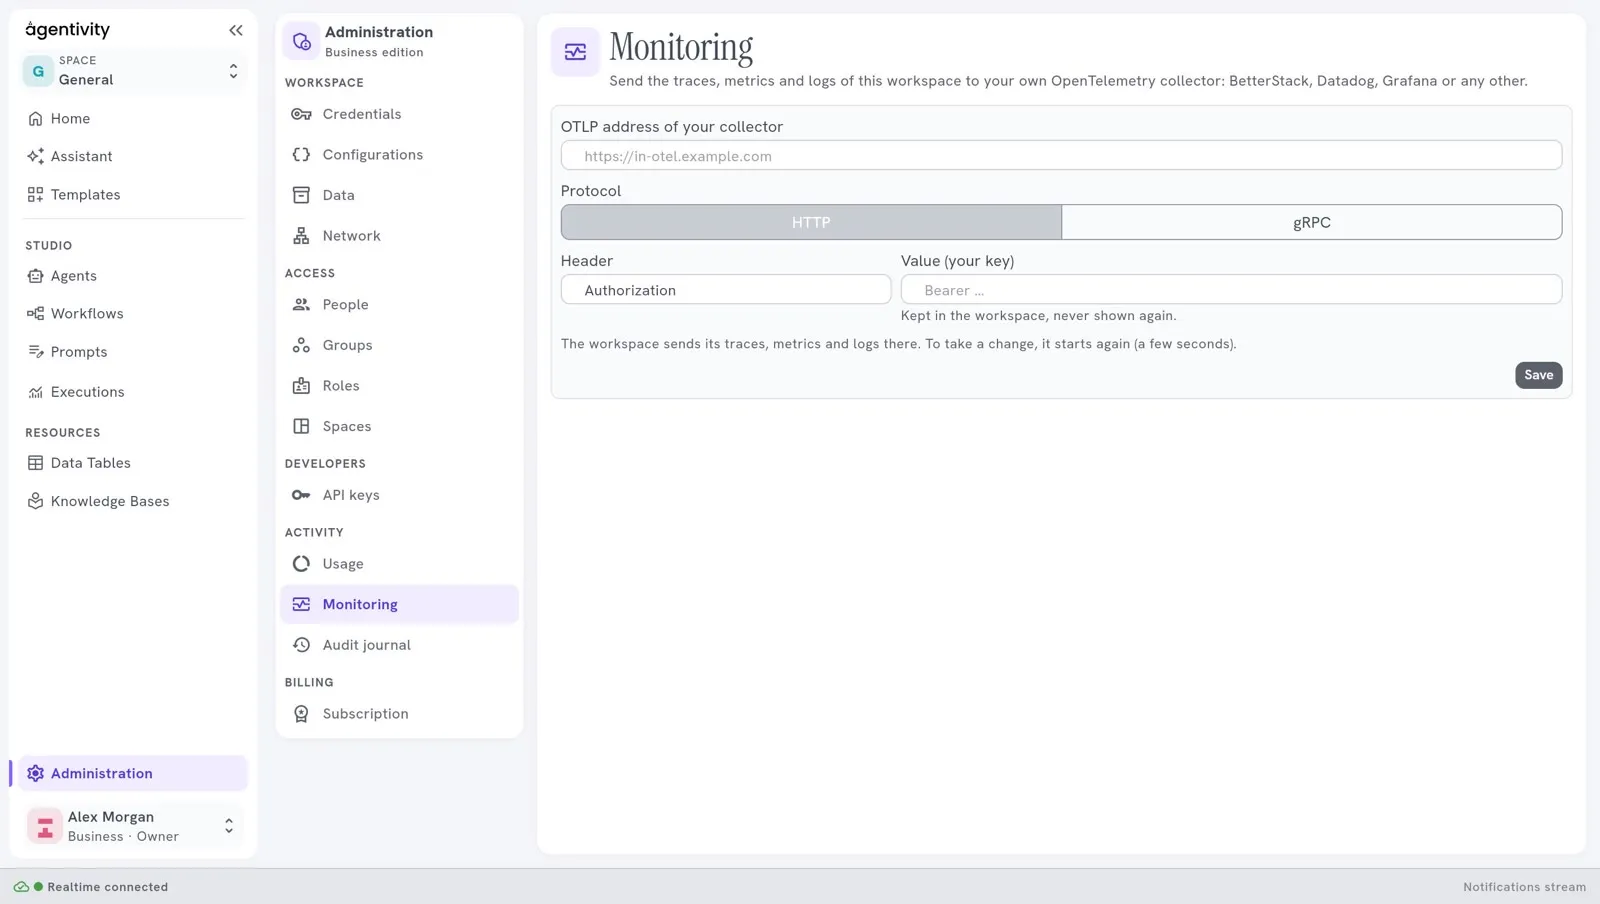This screenshot has height=904, width=1600.
Task: Open Templates grid icon
Action: (x=35, y=194)
